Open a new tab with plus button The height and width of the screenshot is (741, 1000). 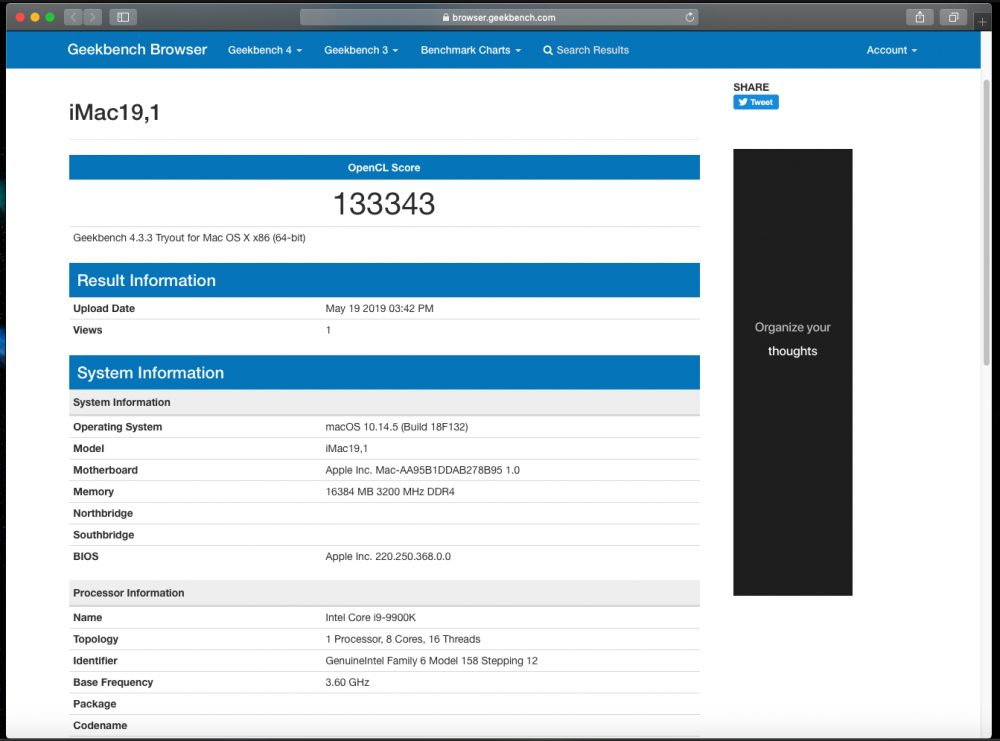coord(982,21)
